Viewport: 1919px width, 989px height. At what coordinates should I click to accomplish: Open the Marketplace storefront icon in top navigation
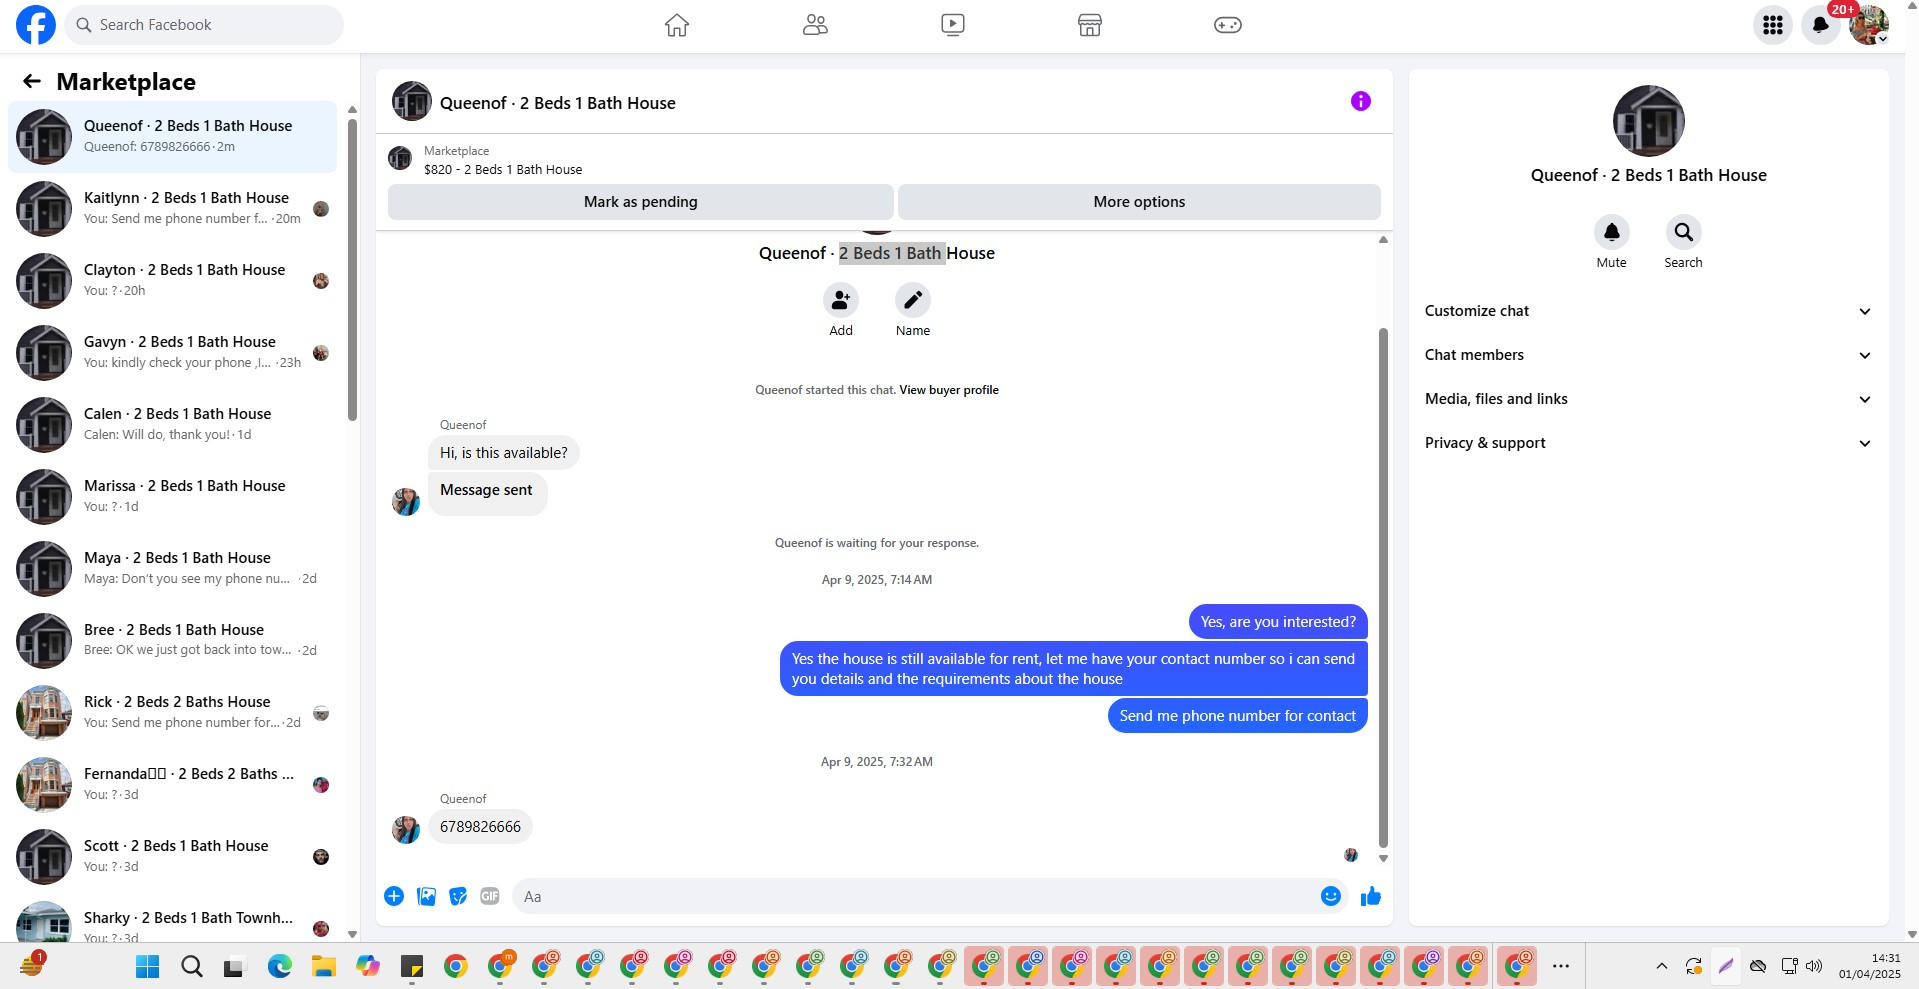pos(1090,25)
